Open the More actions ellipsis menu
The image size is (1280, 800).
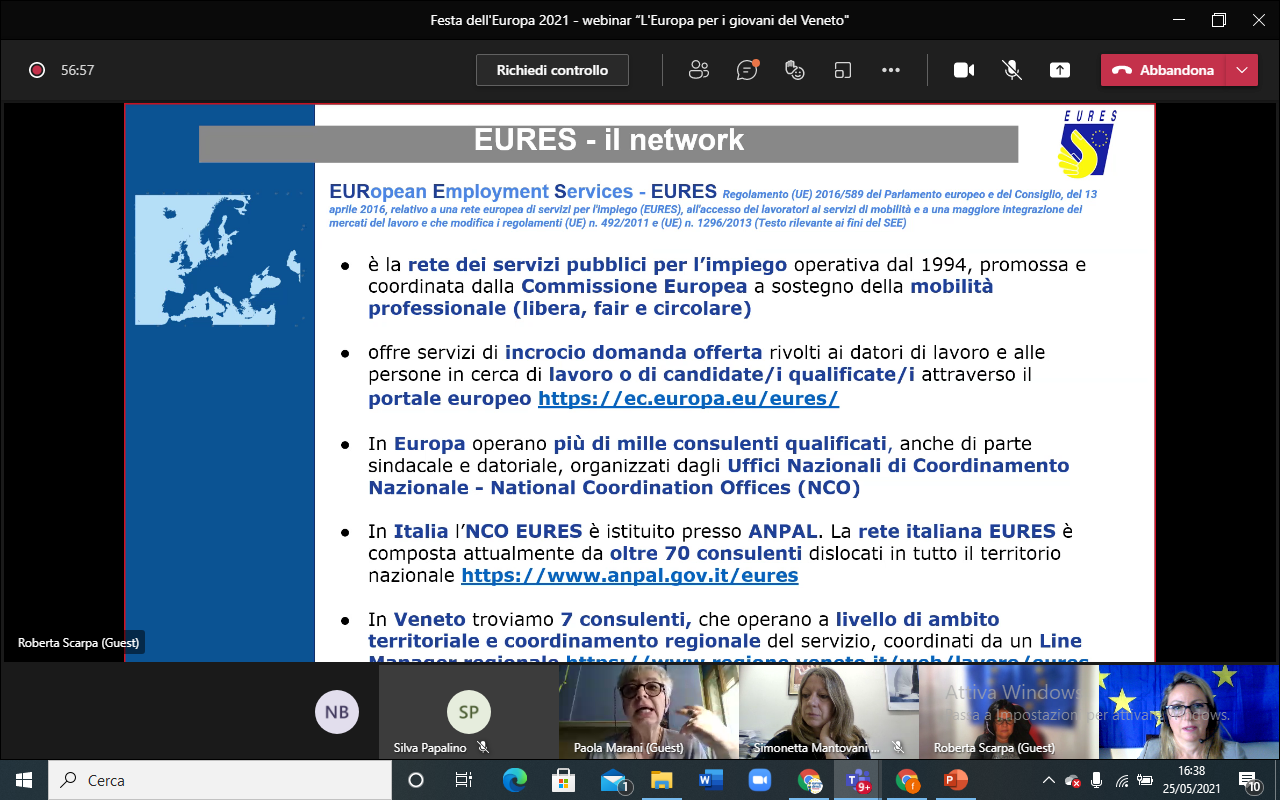891,70
